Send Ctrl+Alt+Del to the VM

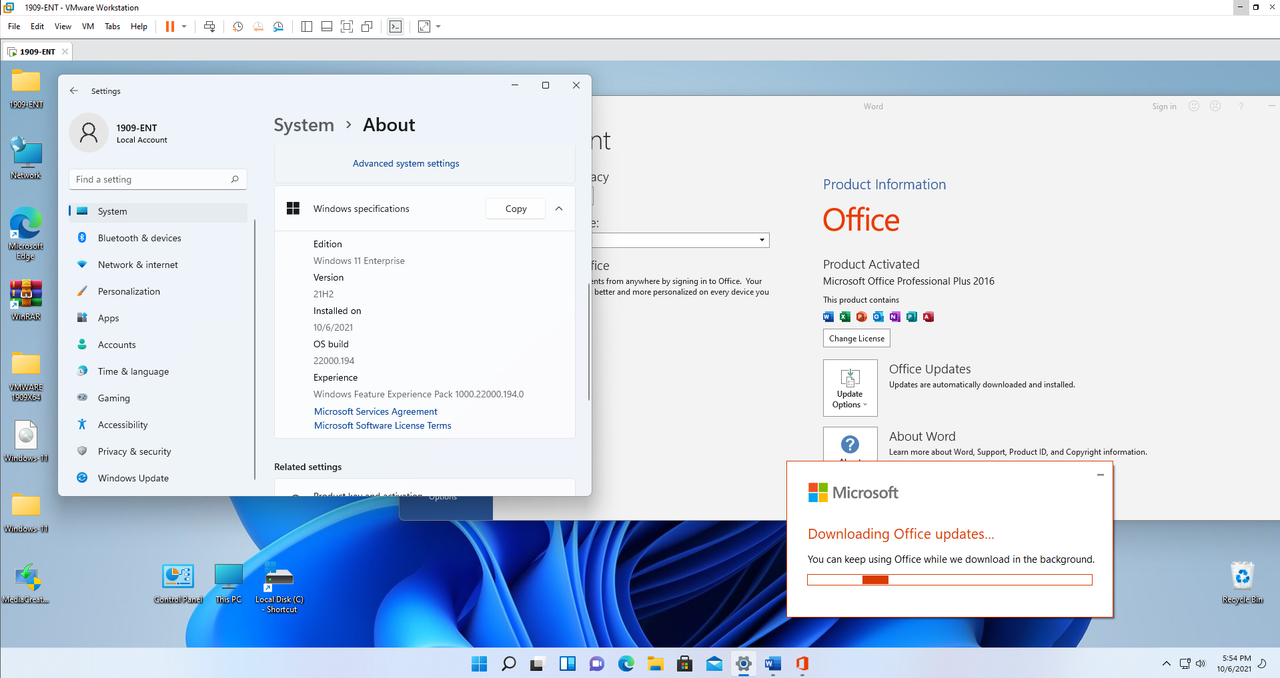pyautogui.click(x=209, y=26)
